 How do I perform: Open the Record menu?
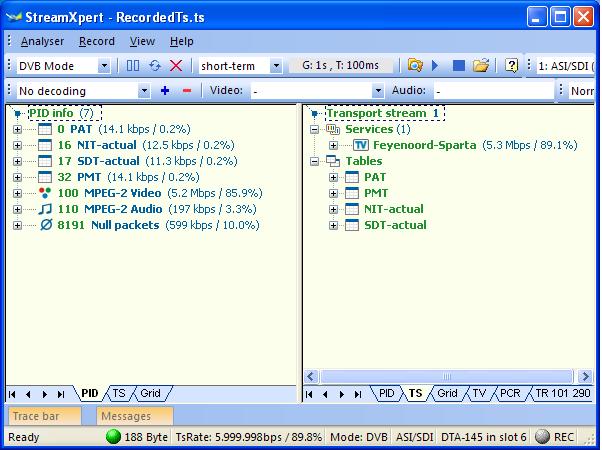[97, 41]
